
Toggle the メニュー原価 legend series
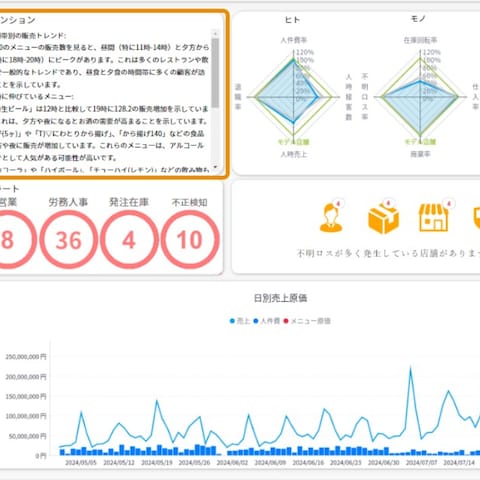(x=307, y=321)
